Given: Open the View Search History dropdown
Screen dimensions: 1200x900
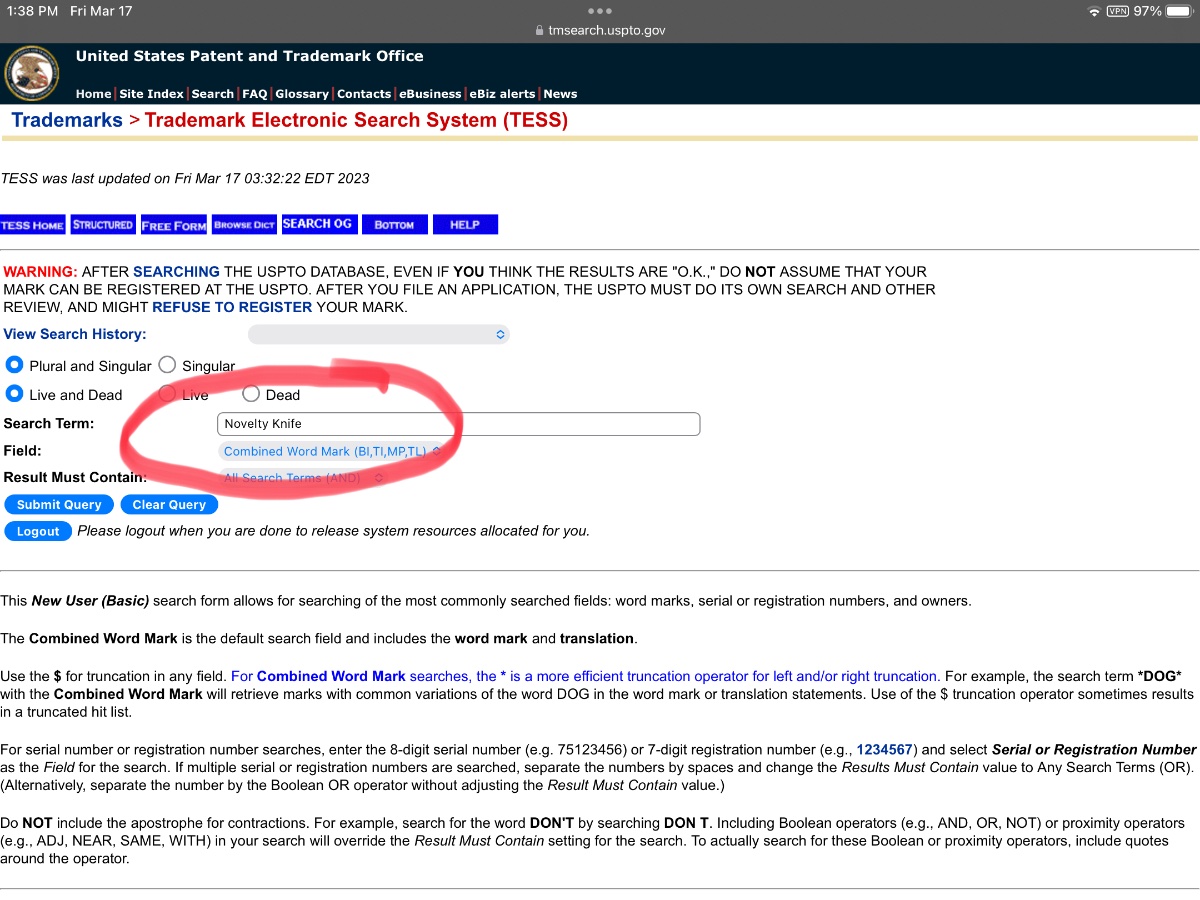Looking at the screenshot, I should click(x=379, y=334).
